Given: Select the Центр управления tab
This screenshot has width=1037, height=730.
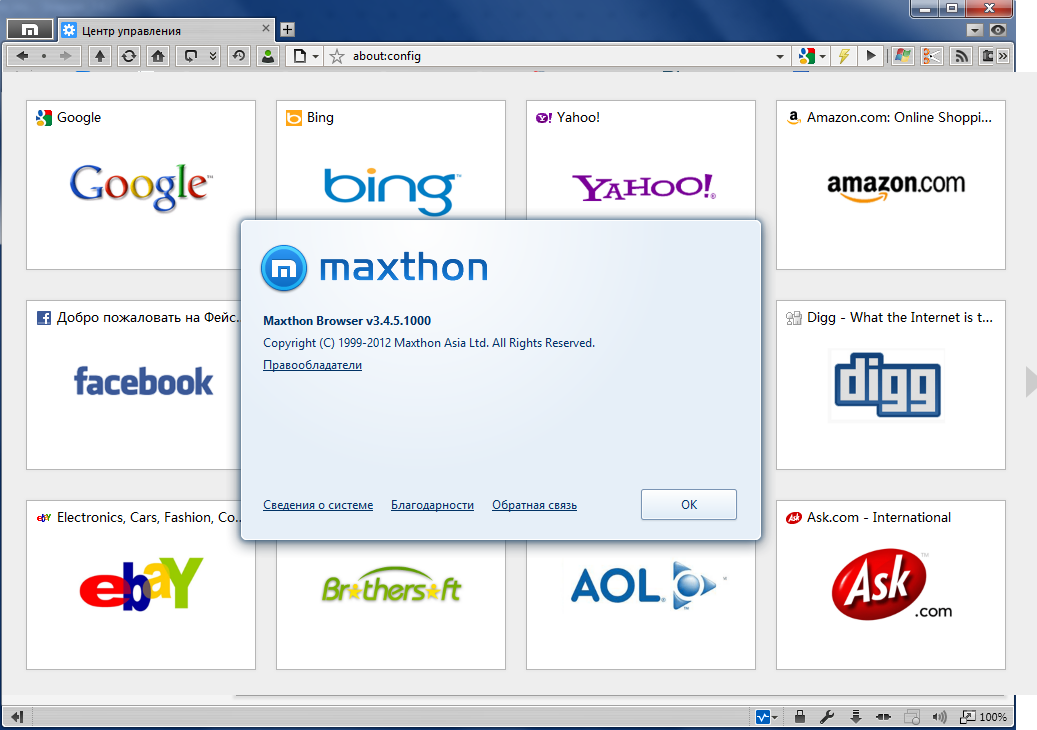Looking at the screenshot, I should [160, 30].
